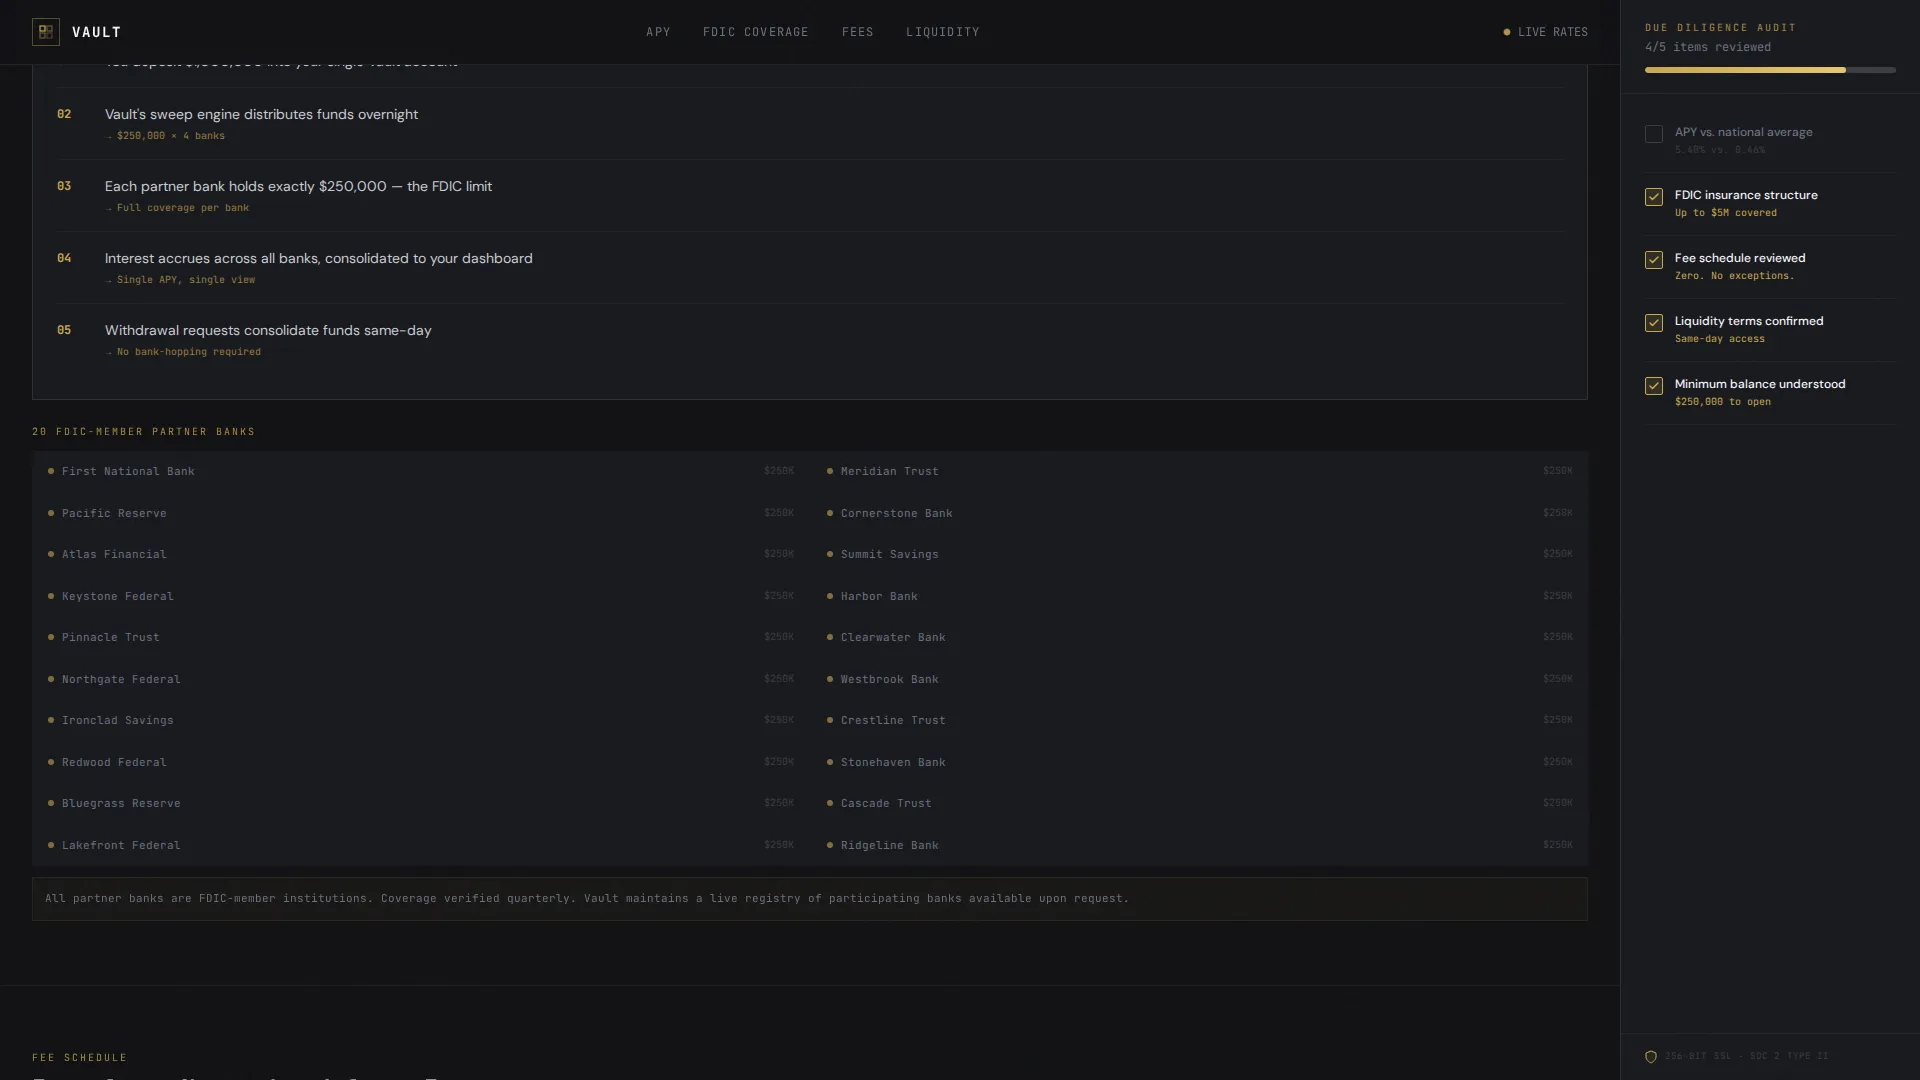Select Bluegrass Reserve bank row
Viewport: 1920px width, 1080px height.
(x=421, y=803)
